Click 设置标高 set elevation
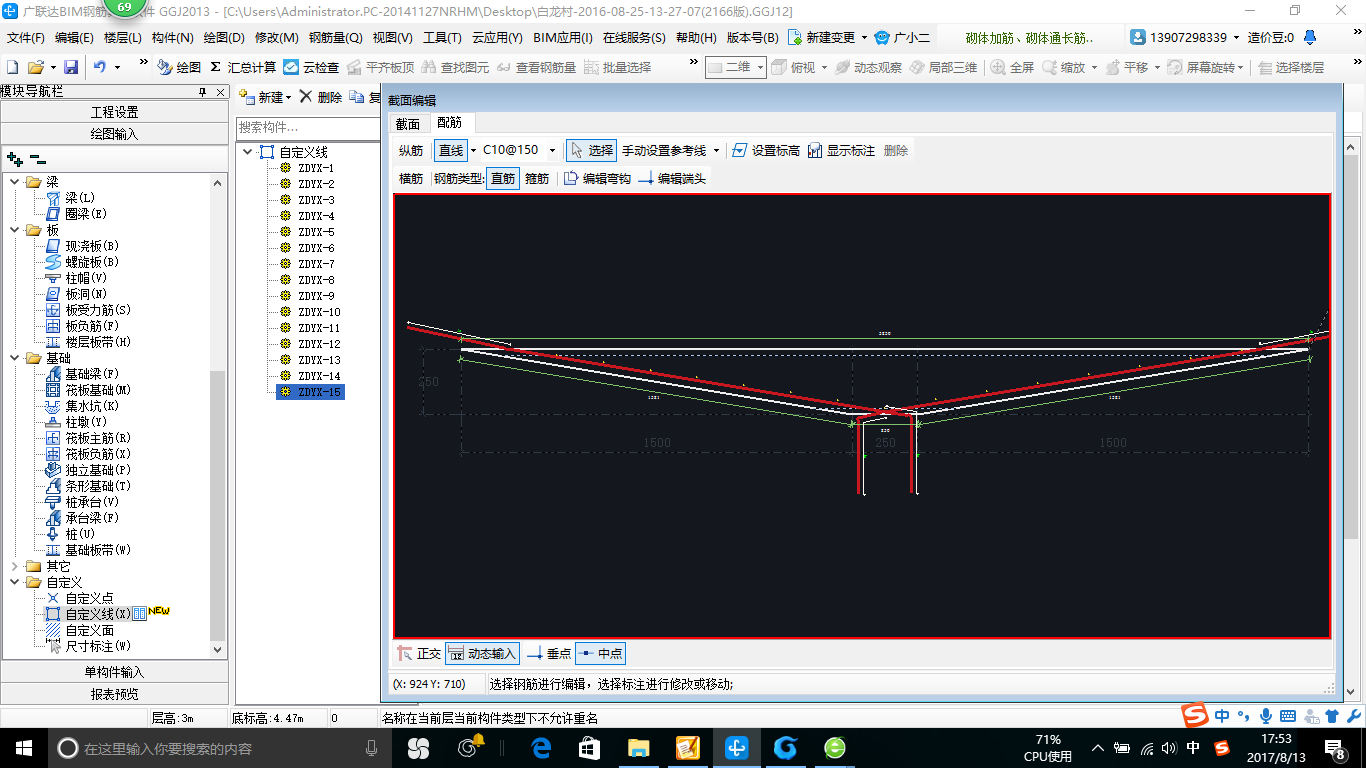1366x768 pixels. tap(766, 150)
